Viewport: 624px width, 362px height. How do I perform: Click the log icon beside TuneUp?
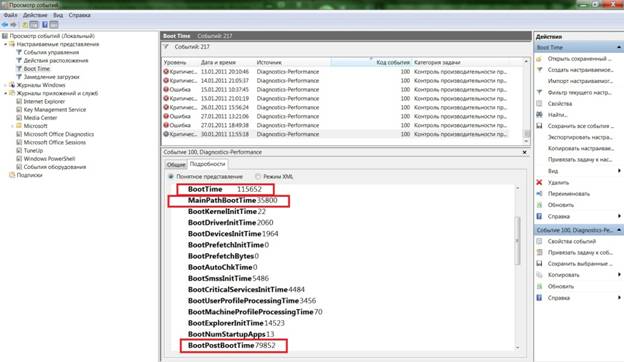19,150
